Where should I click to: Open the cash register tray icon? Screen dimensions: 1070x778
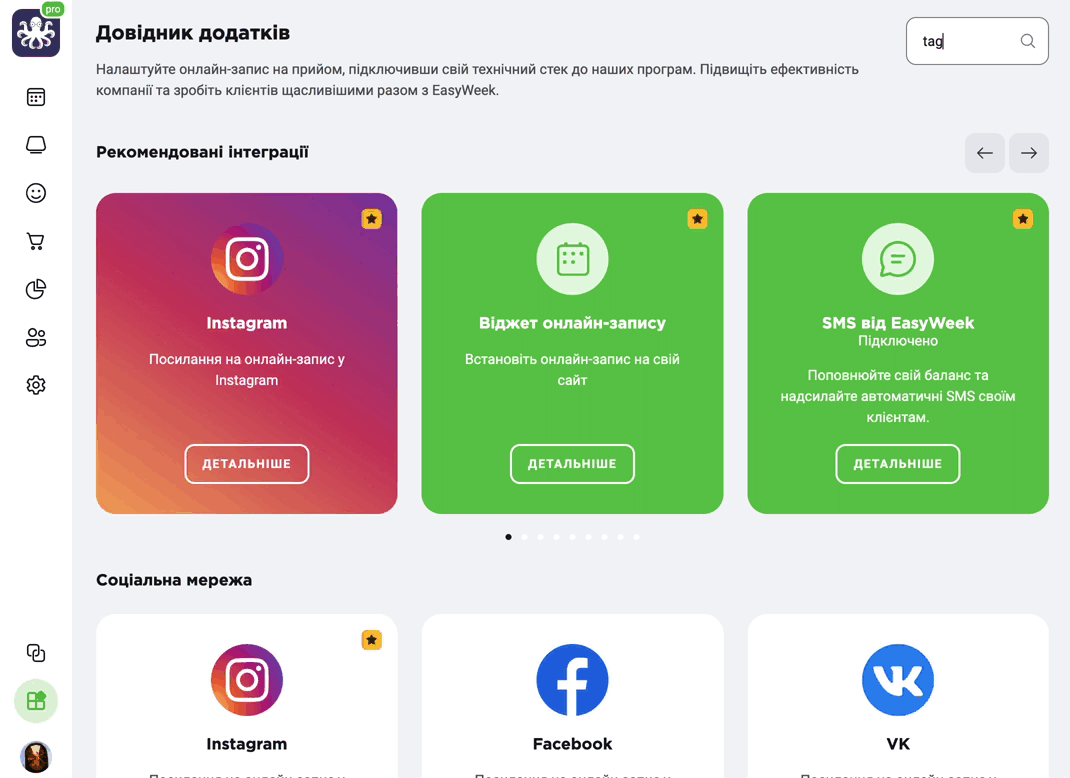tap(35, 145)
